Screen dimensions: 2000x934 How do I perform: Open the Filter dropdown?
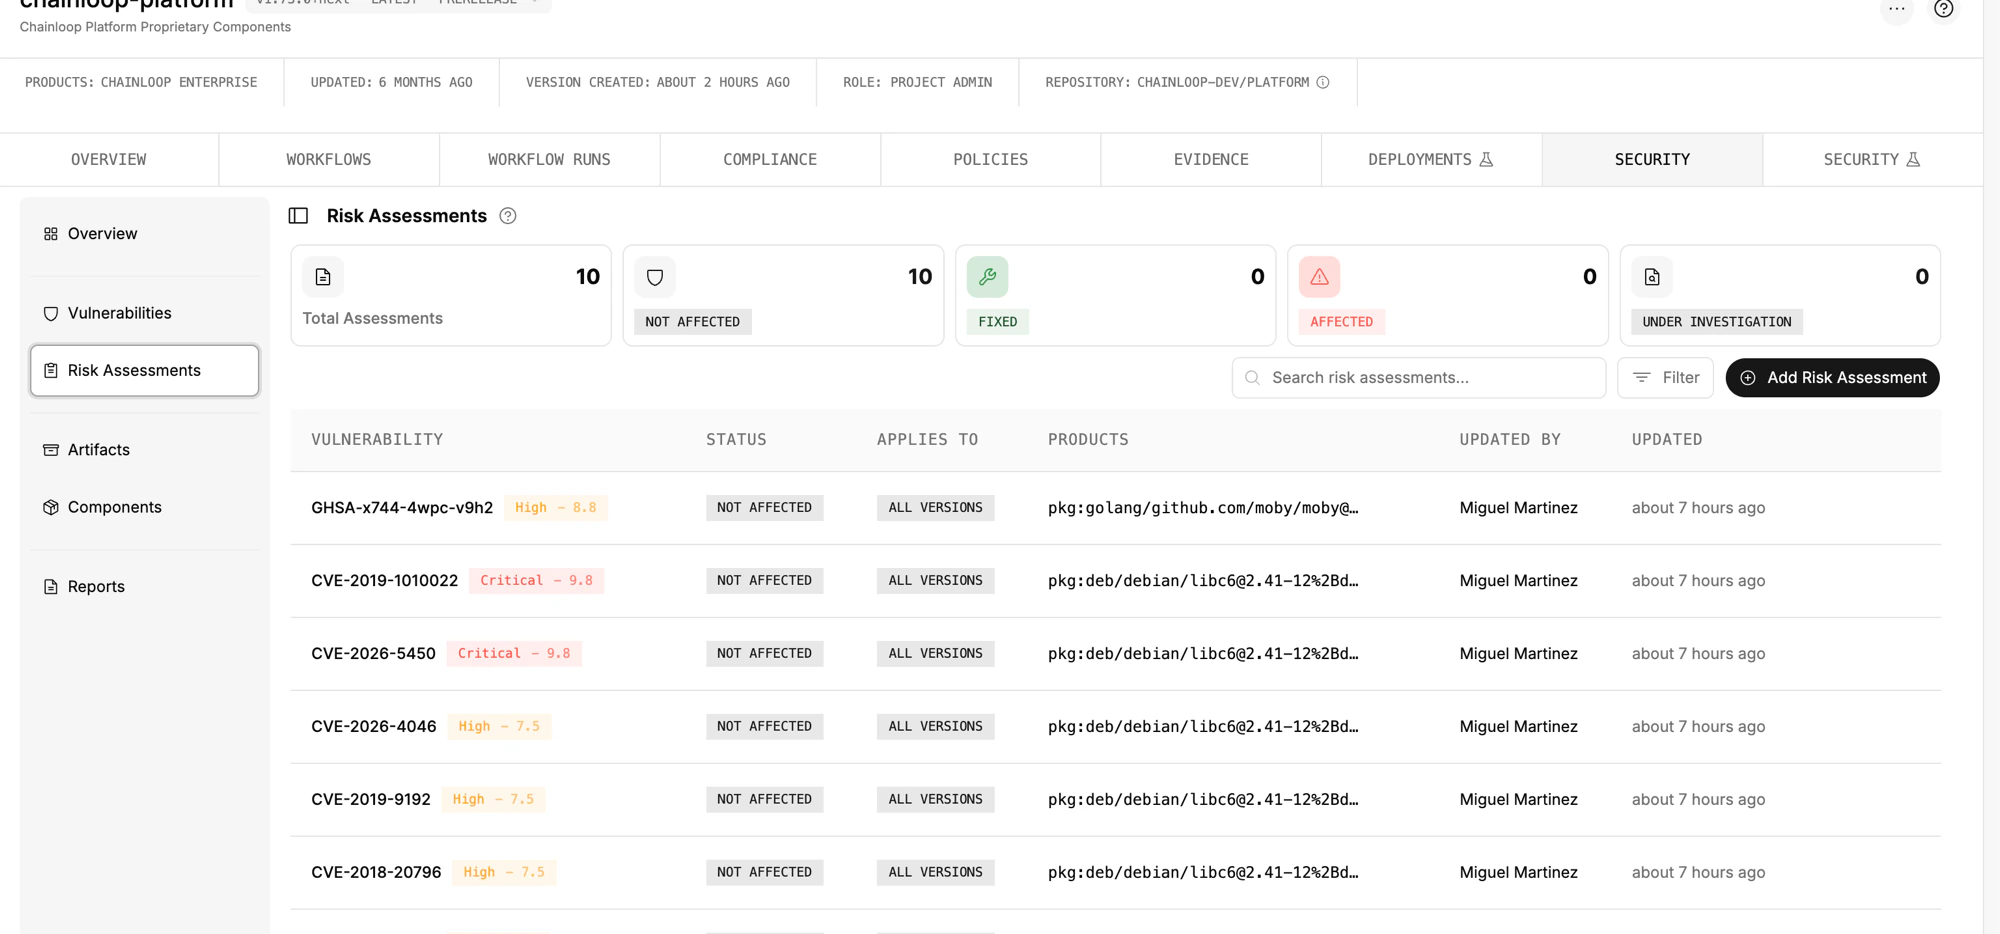1665,378
